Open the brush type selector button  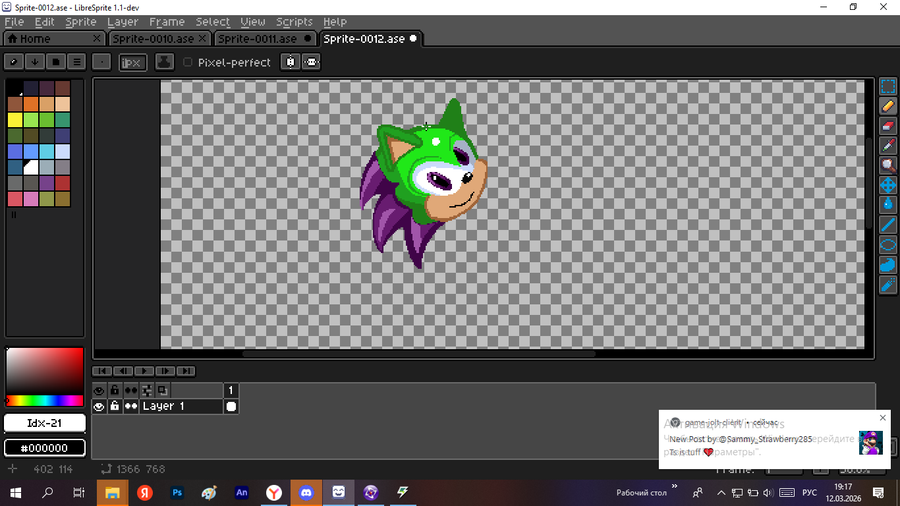102,61
